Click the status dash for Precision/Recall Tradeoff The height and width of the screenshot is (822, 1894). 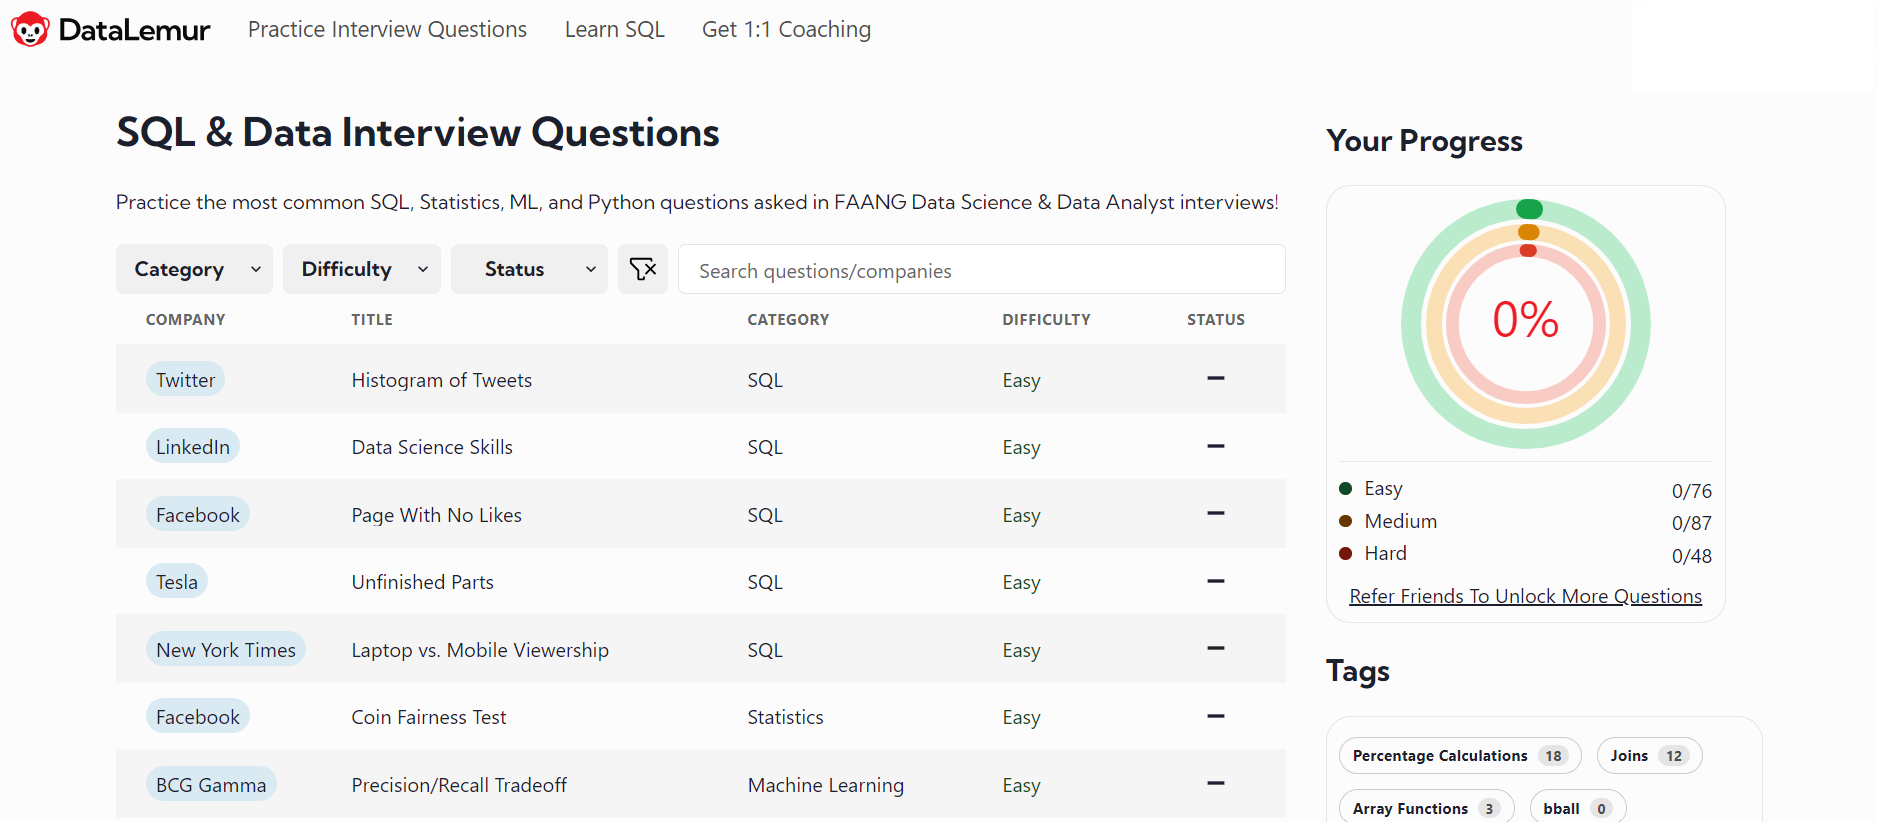coord(1215,783)
